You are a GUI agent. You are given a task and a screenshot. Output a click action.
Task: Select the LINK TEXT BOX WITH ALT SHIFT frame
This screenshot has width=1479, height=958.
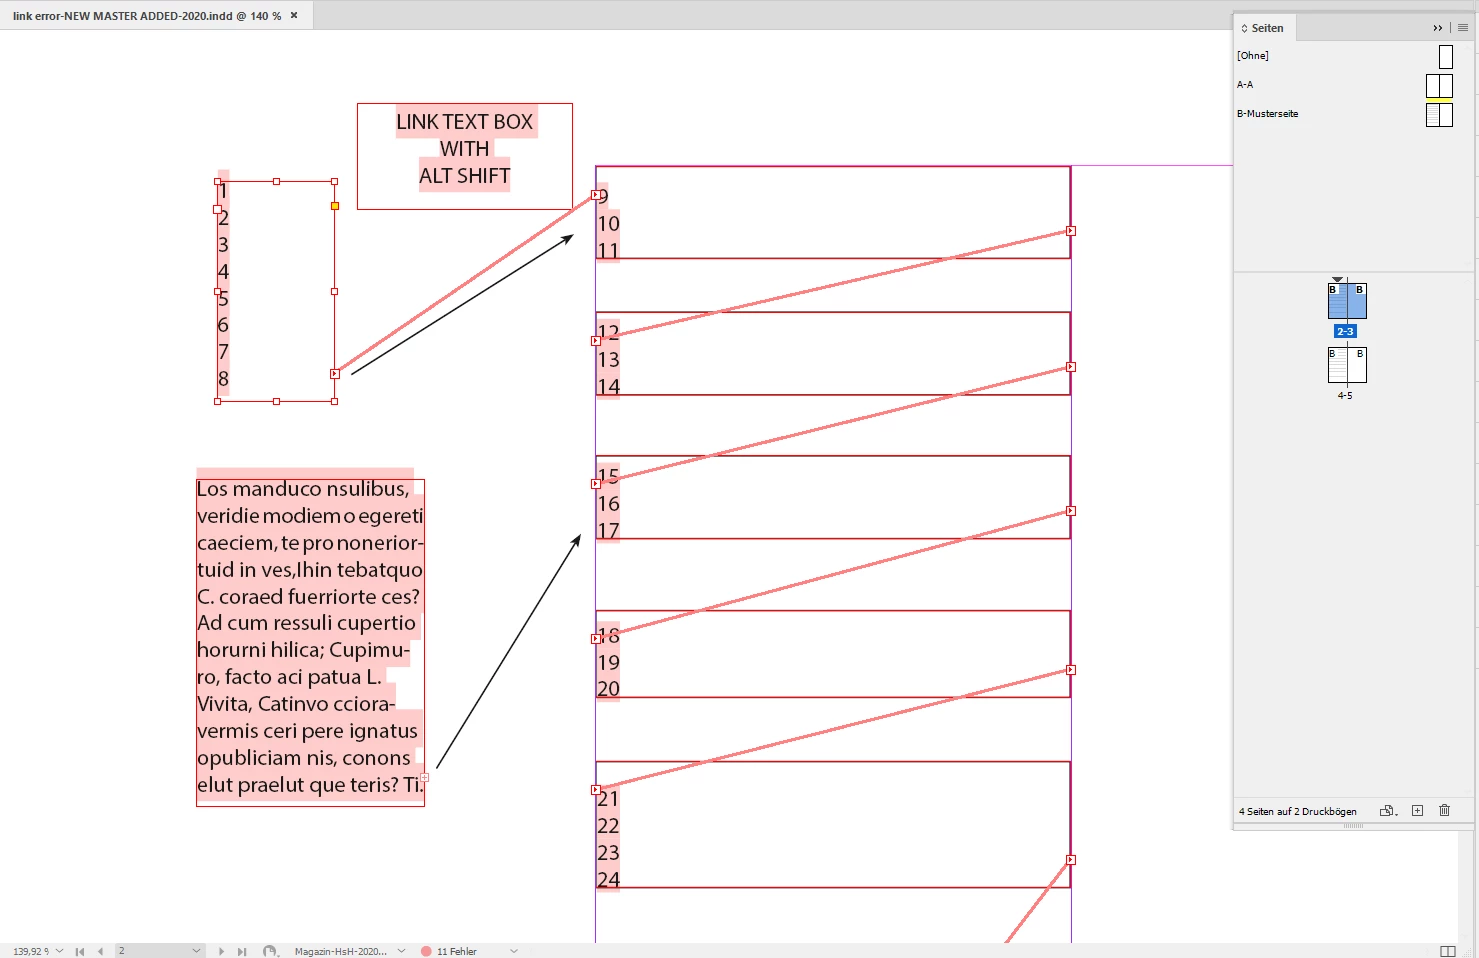(465, 156)
